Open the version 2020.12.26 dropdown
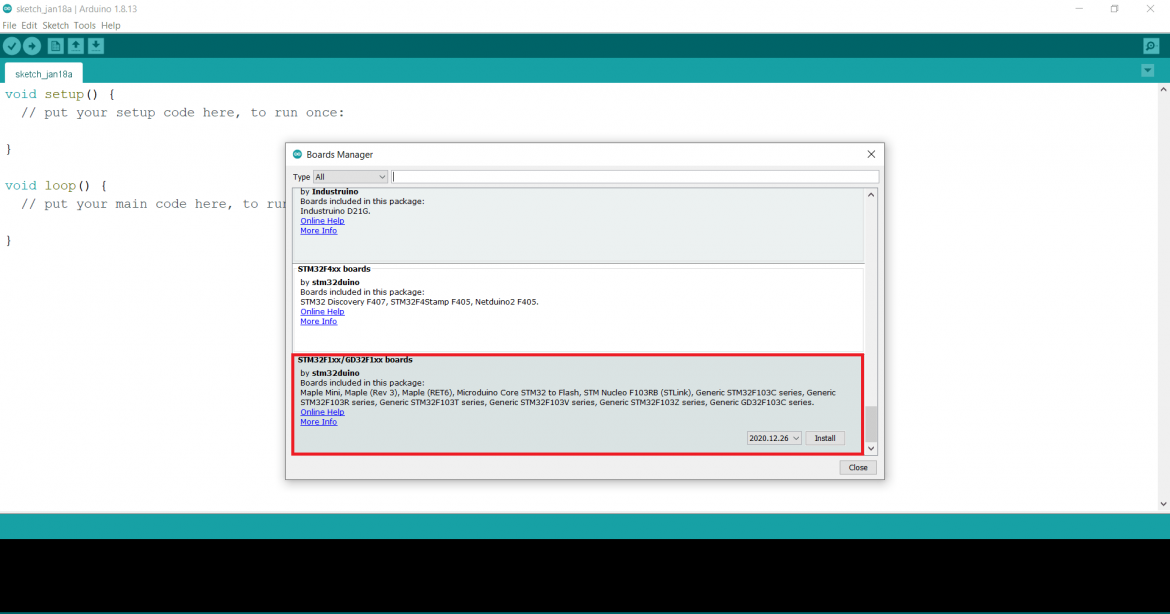This screenshot has width=1170, height=614. point(774,438)
